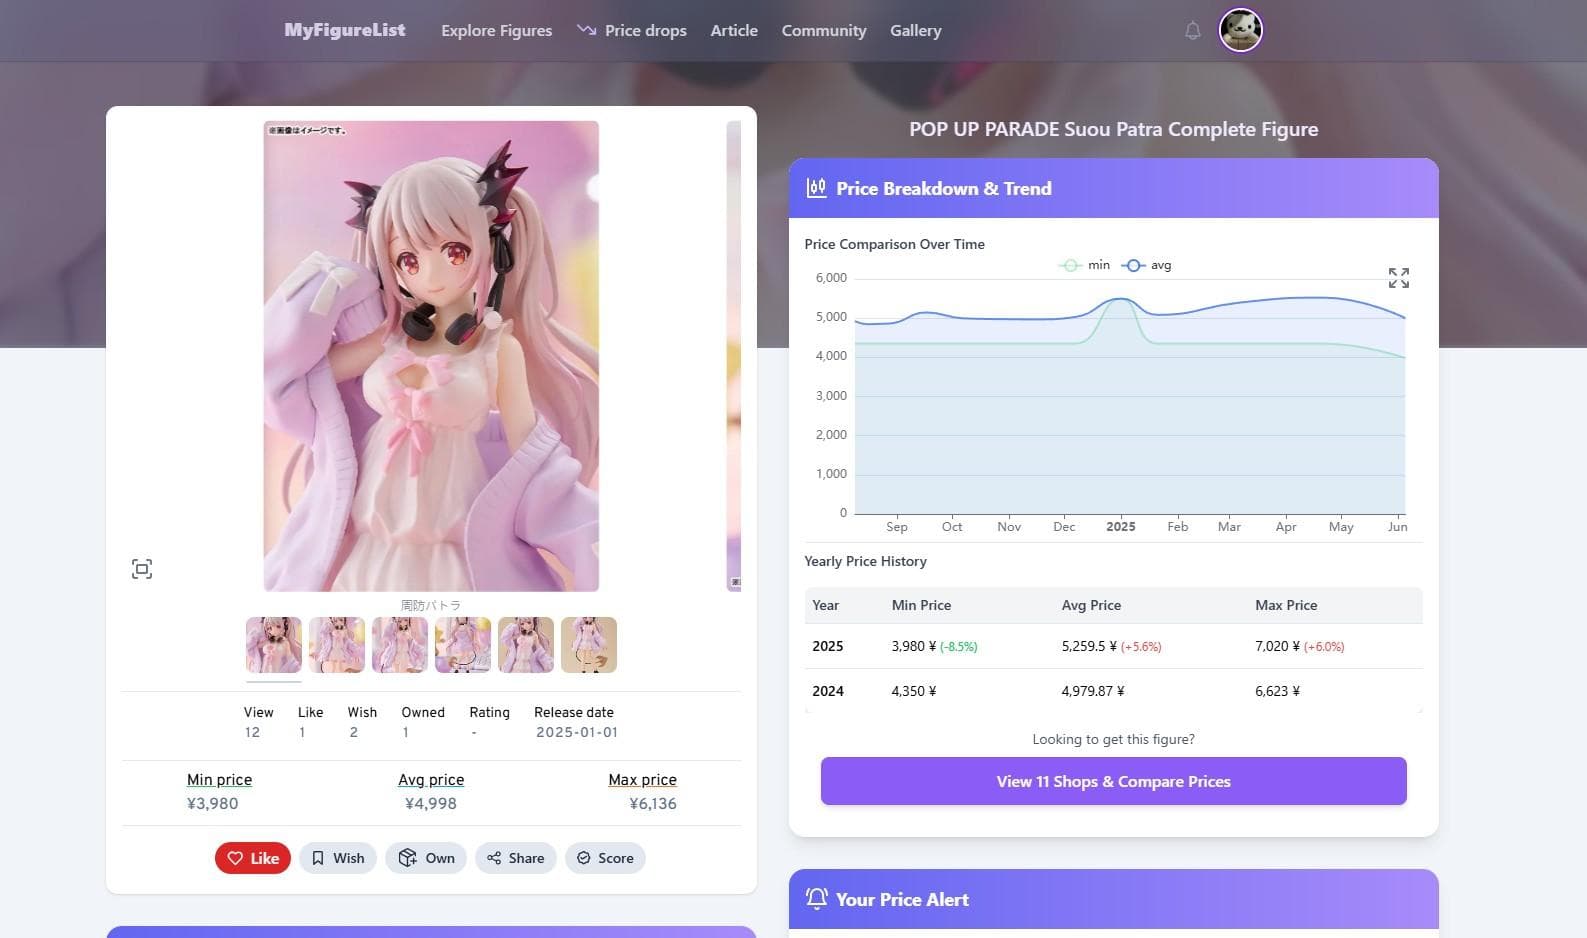Screen dimensions: 1587x938
Task: Click the price drops trend arrow icon
Action: click(x=586, y=30)
